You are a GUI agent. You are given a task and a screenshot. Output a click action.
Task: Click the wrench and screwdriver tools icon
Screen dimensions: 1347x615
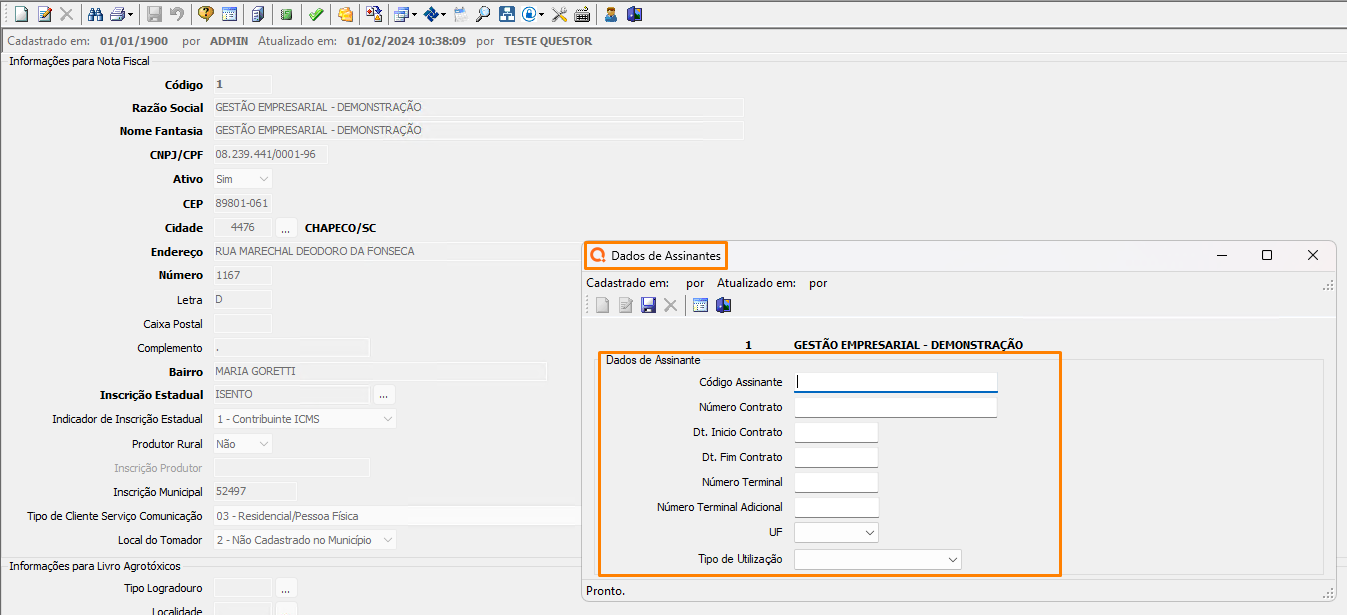click(559, 14)
